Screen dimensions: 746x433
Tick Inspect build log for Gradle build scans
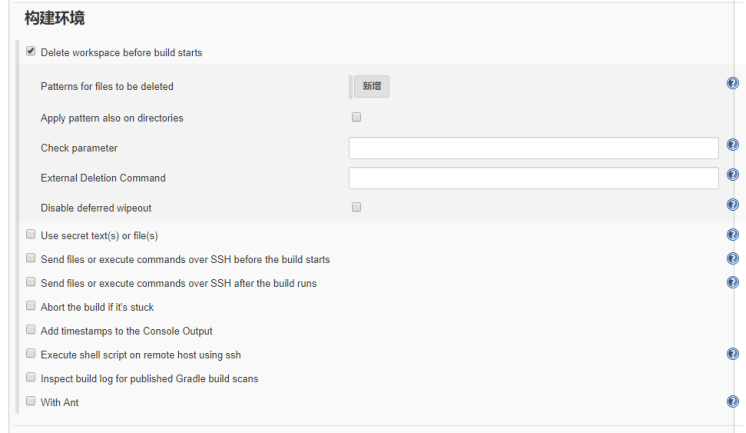[31, 378]
